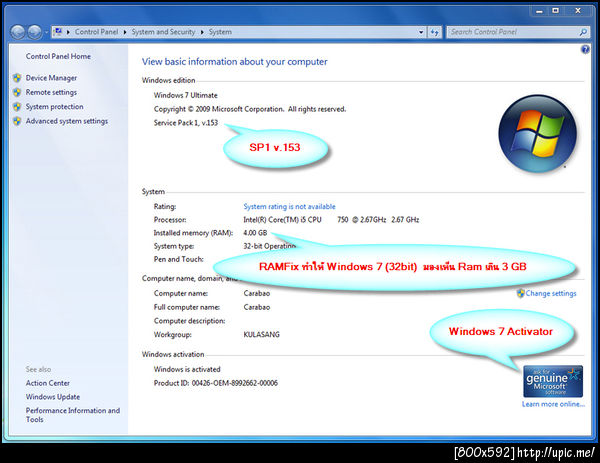Click the Intel(R) Core(TM) i5 CPU processor value
Image resolution: width=600 pixels, height=463 pixels.
click(331, 220)
